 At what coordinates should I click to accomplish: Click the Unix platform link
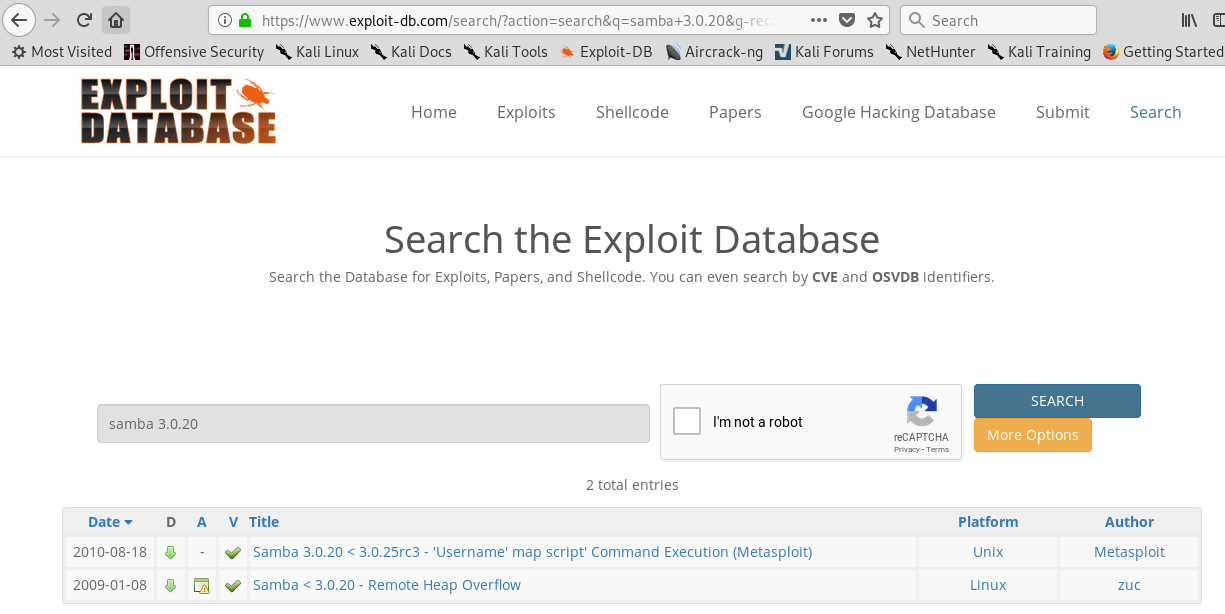pyautogui.click(x=988, y=552)
